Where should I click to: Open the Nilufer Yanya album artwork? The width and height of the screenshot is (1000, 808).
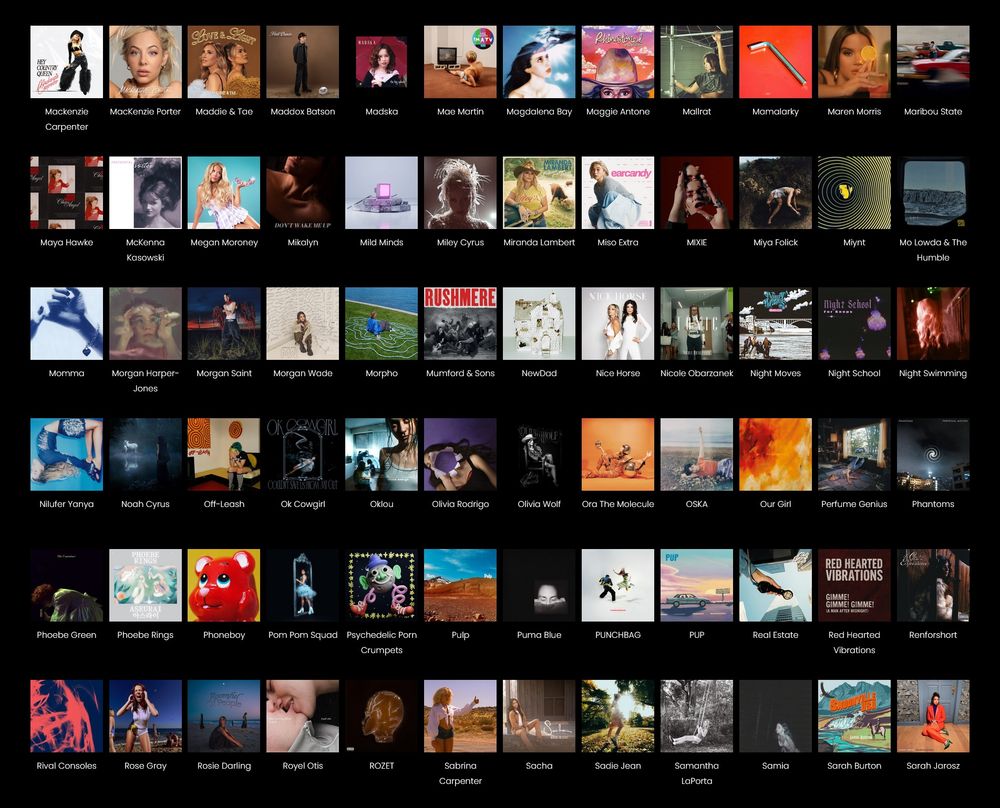pyautogui.click(x=66, y=454)
